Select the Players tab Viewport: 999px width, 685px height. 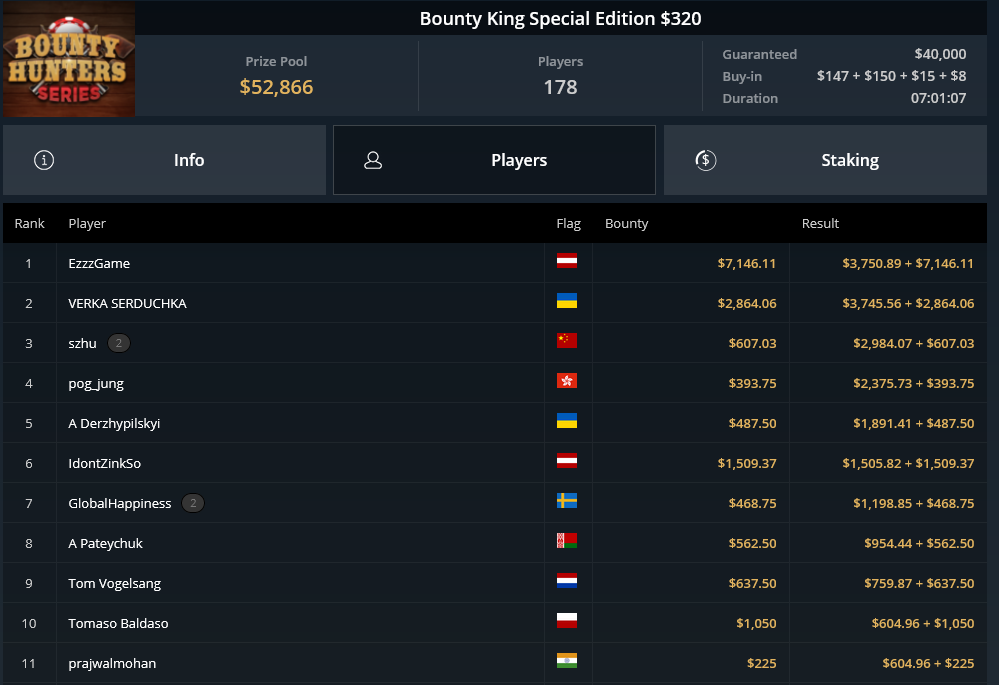[x=494, y=160]
